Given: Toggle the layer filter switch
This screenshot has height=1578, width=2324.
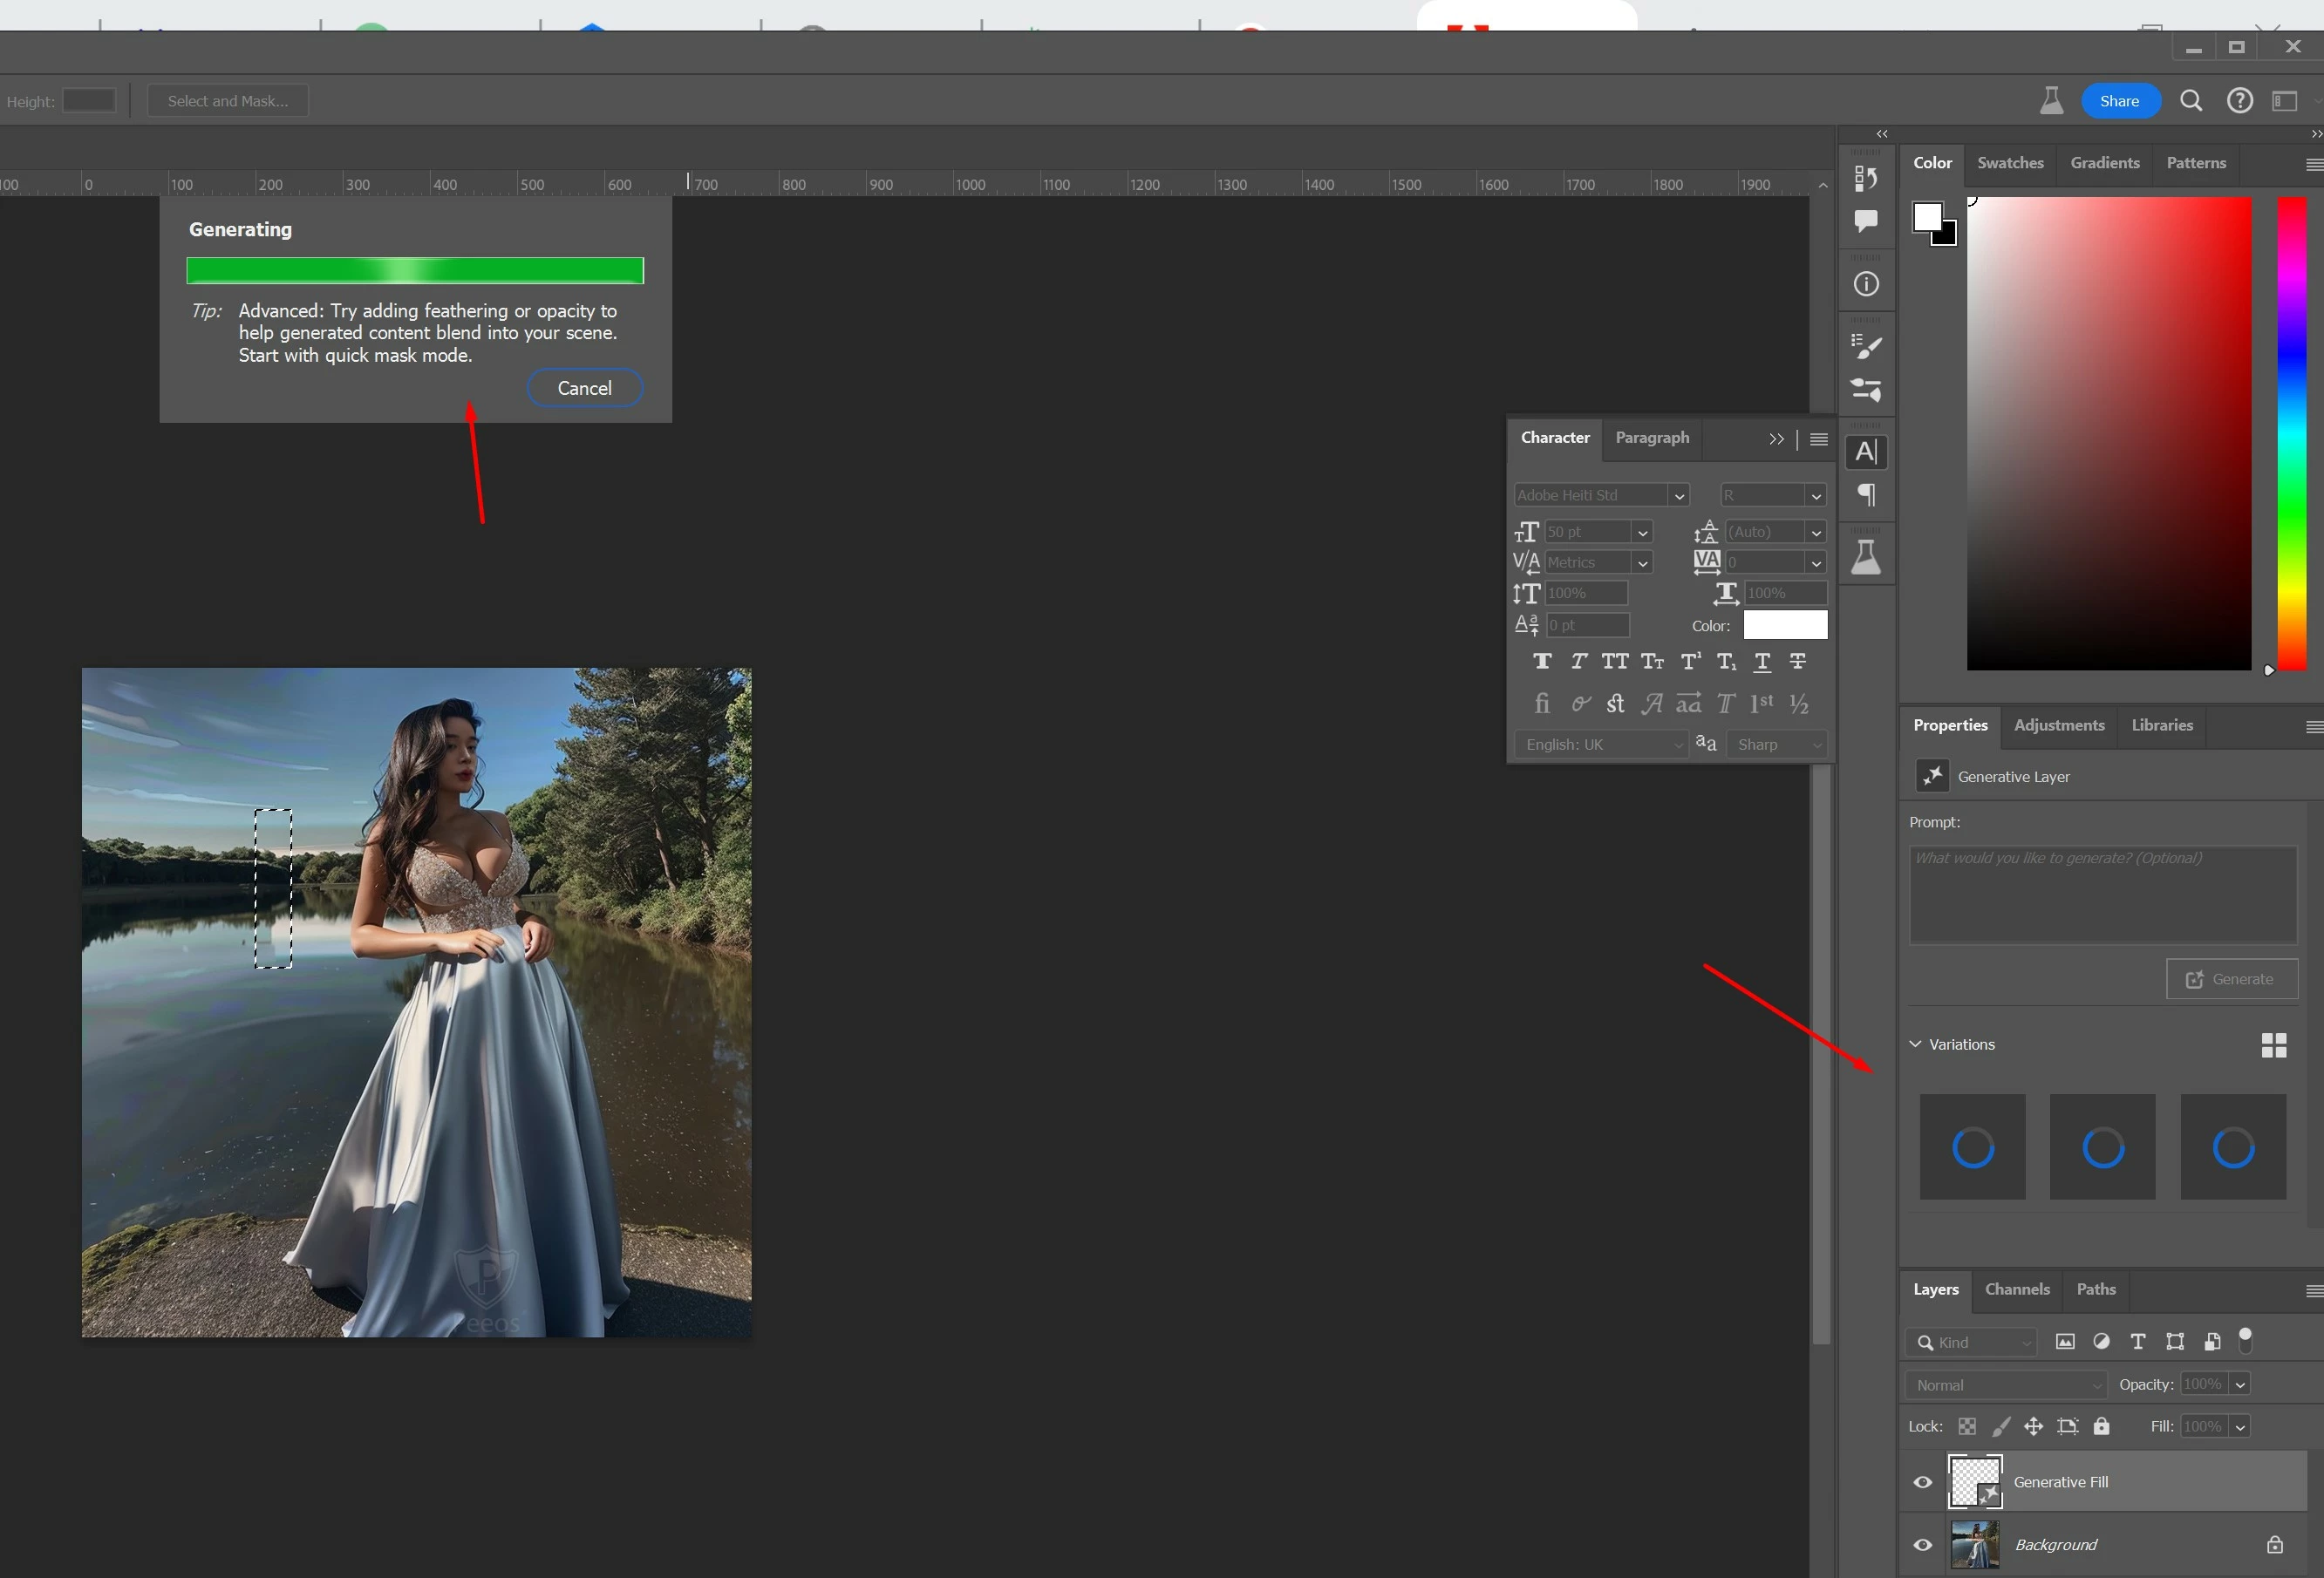Looking at the screenshot, I should tap(2245, 1341).
